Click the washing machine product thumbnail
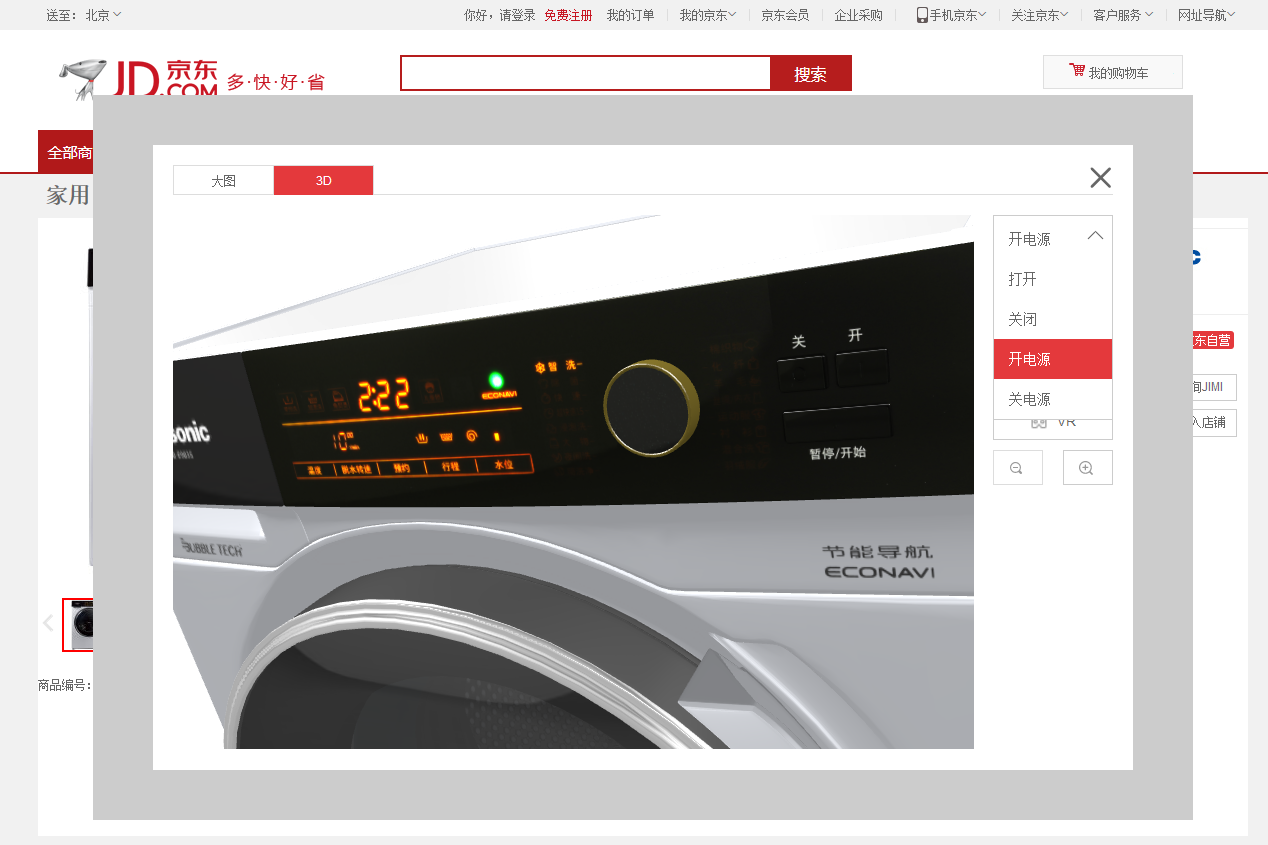1268x845 pixels. click(x=78, y=624)
